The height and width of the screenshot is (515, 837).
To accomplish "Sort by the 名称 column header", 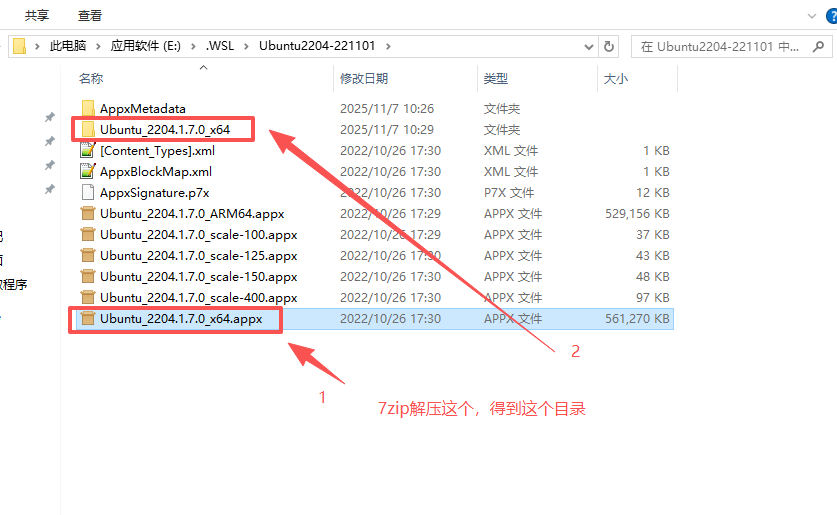I will tap(91, 78).
